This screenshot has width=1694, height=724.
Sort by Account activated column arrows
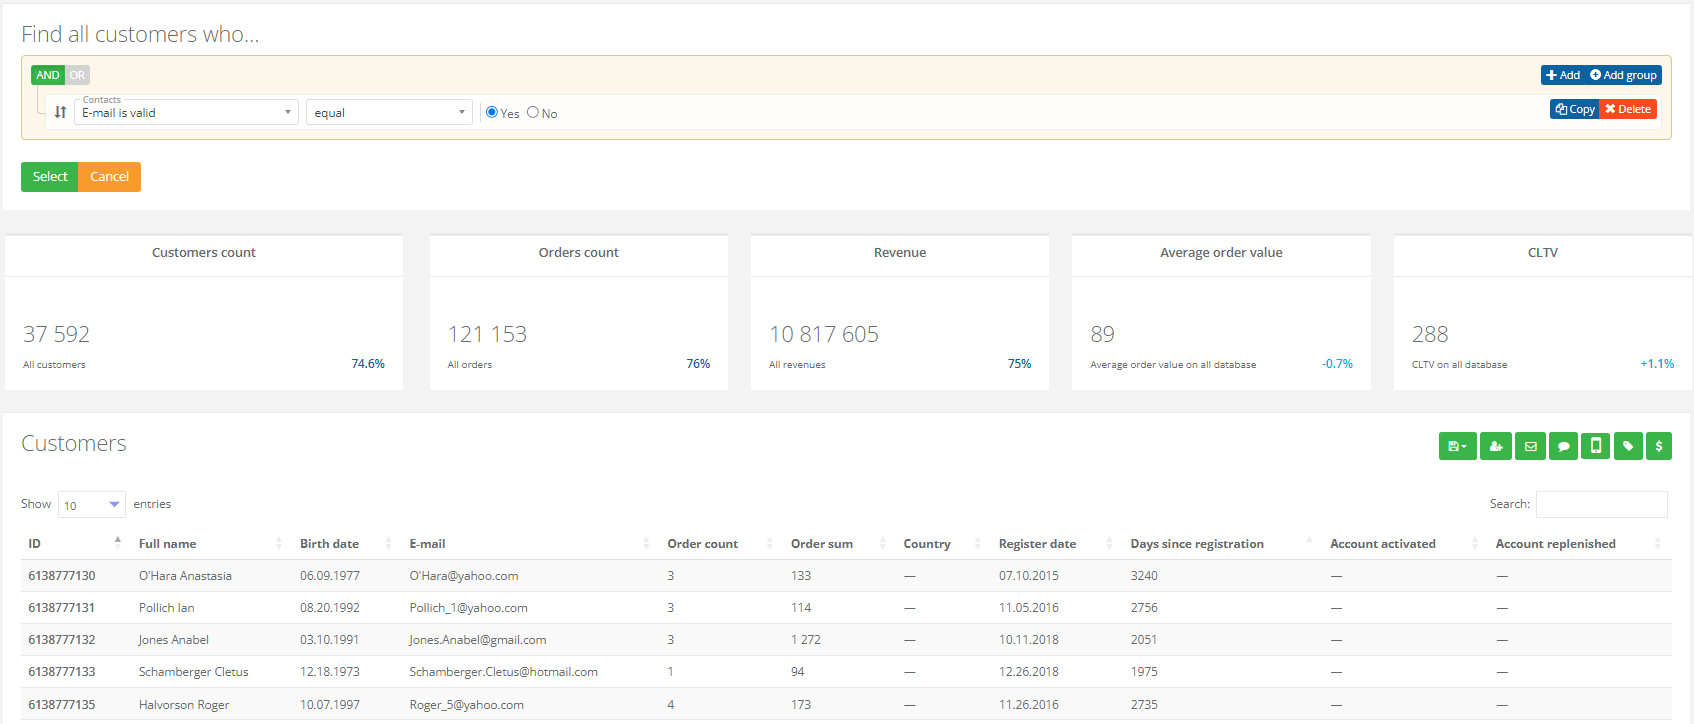[x=1475, y=543]
